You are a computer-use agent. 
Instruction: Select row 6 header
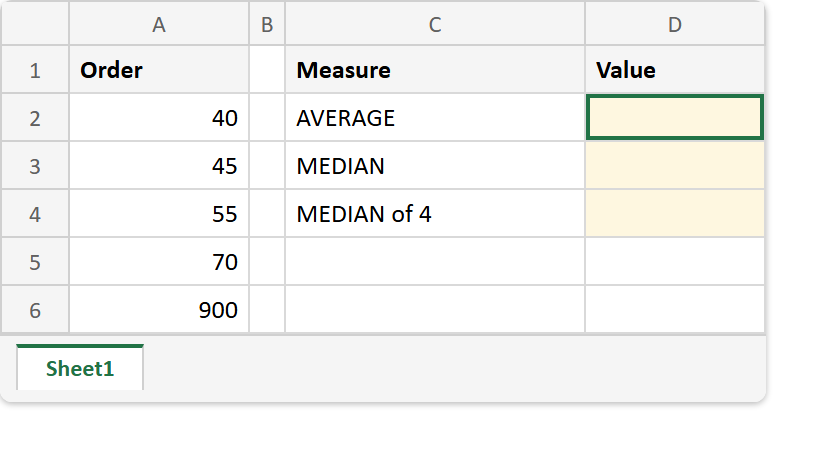coord(35,309)
